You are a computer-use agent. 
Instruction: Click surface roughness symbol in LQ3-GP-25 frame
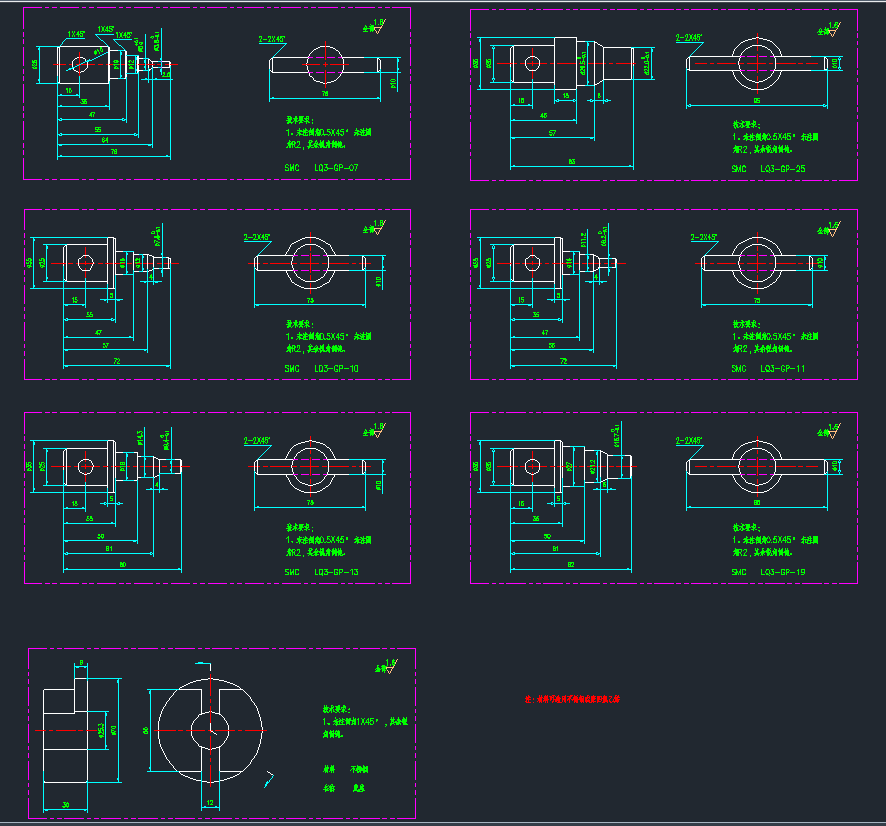point(831,28)
